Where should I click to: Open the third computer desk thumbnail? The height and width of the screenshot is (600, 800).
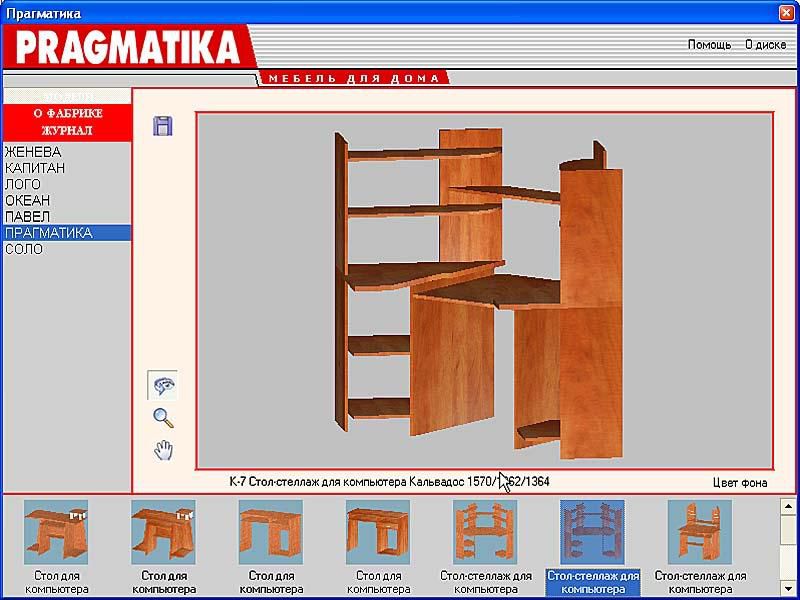[x=270, y=532]
